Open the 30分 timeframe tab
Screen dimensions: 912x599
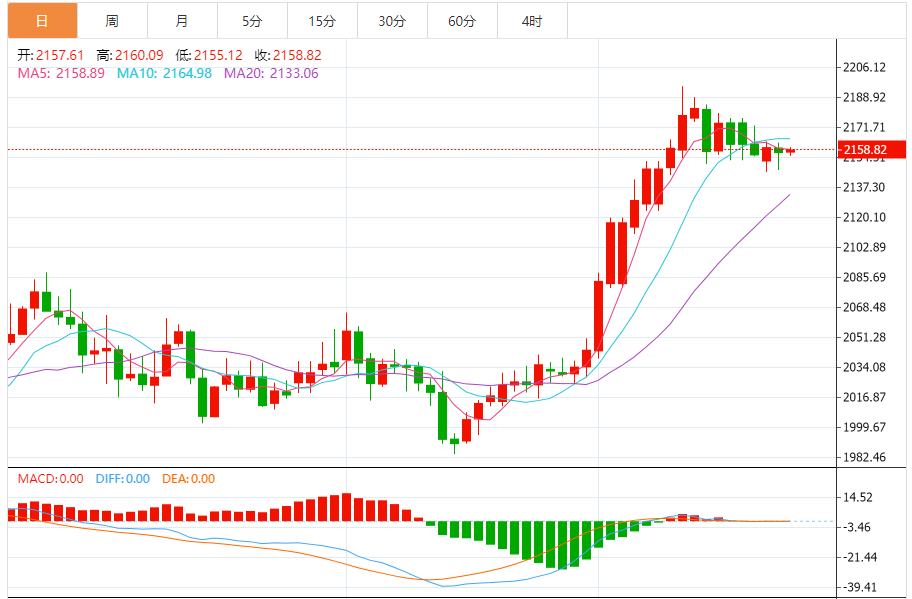coord(392,21)
